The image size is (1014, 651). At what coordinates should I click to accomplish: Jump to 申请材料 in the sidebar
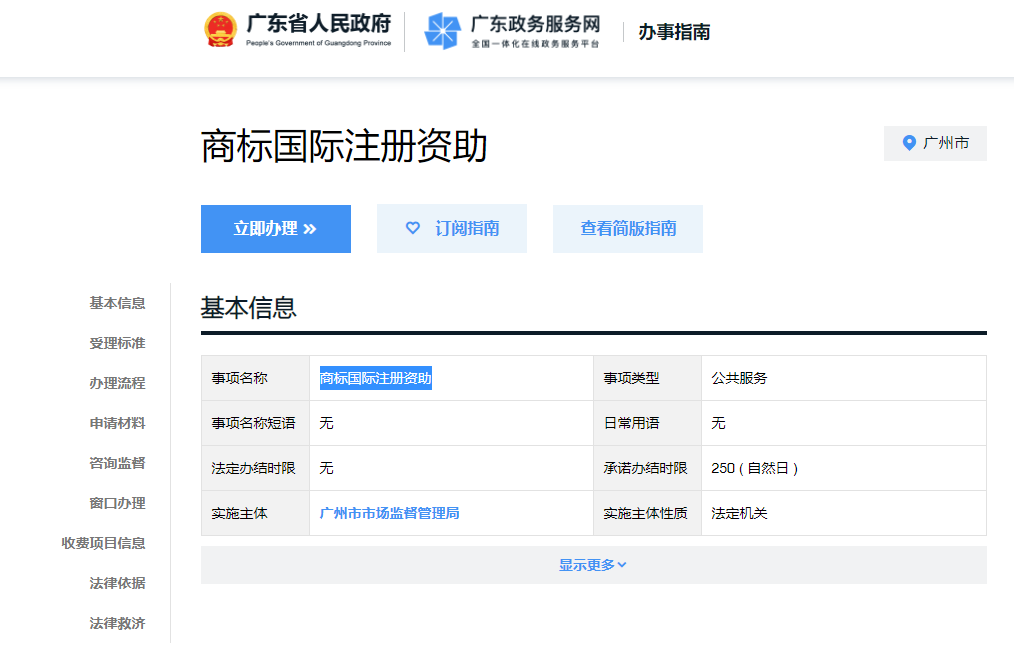pos(117,423)
